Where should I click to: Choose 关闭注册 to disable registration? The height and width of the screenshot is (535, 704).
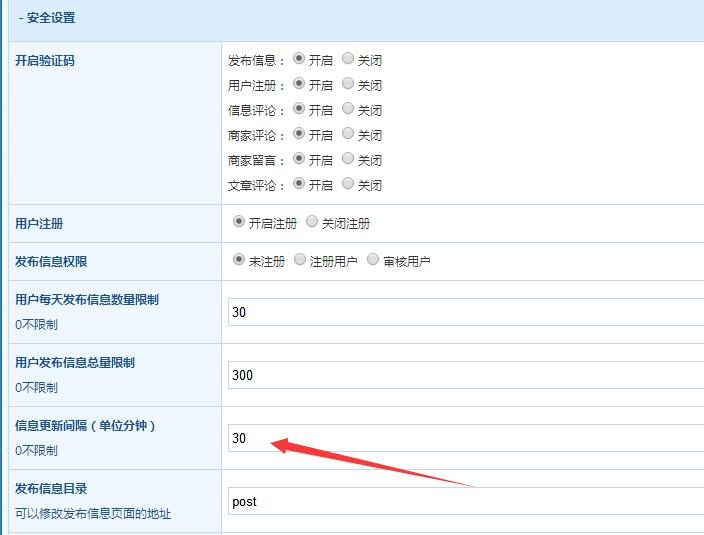pos(313,222)
